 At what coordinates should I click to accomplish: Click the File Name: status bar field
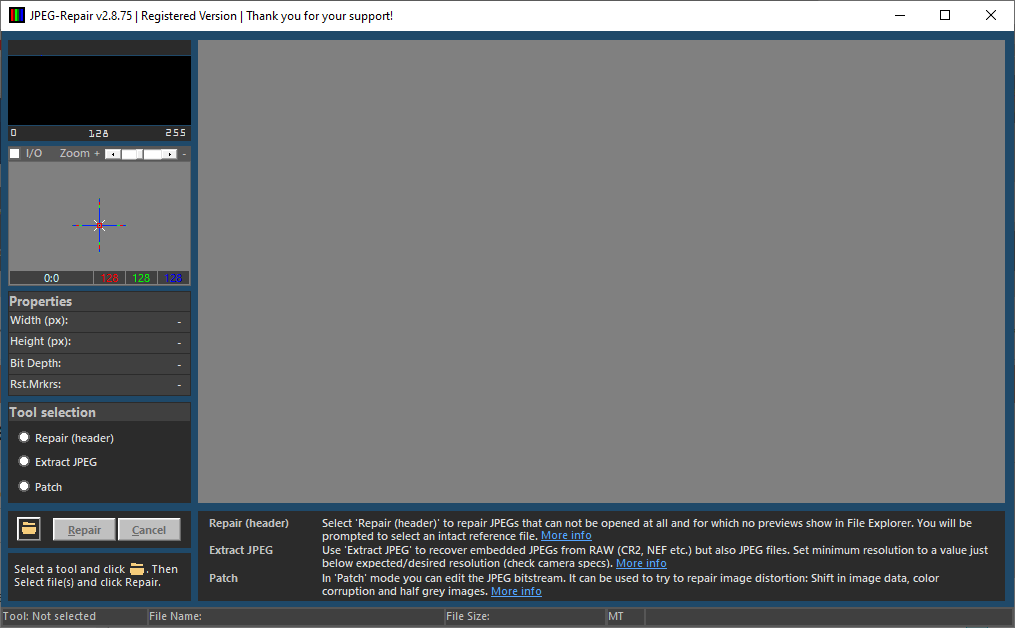coord(295,616)
